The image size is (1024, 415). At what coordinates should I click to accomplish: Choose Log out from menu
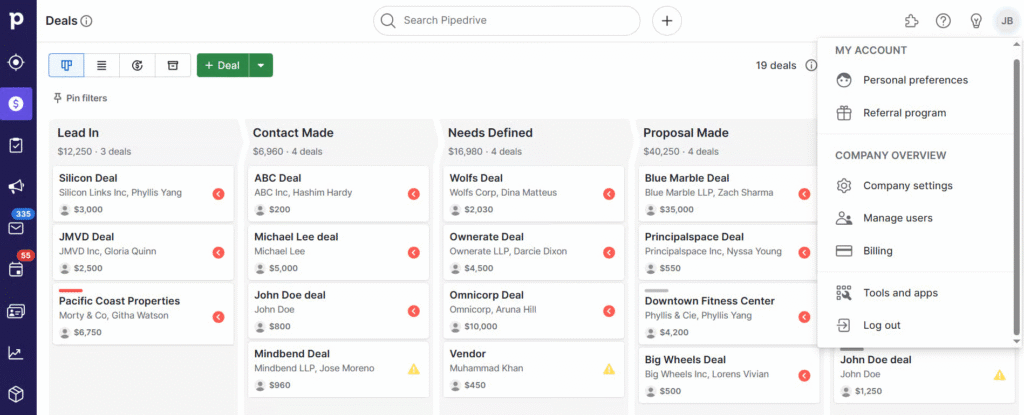(x=881, y=325)
